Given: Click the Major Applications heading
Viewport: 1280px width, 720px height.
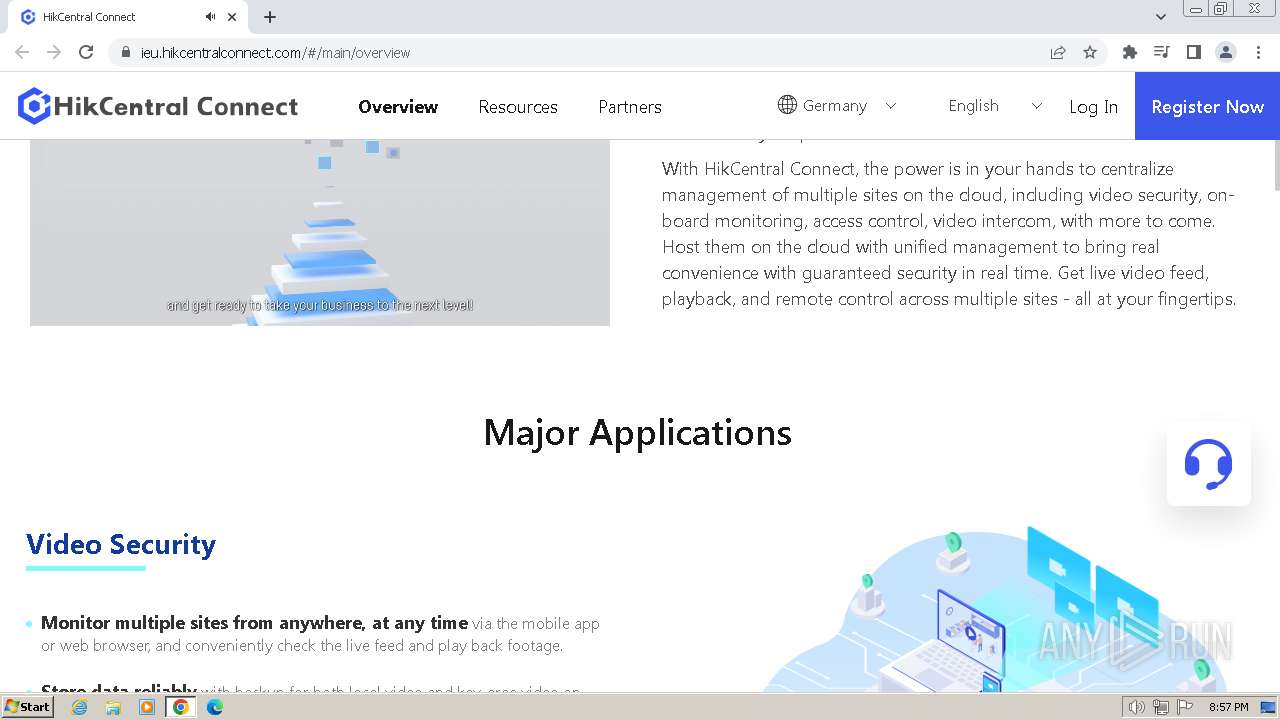Looking at the screenshot, I should tap(638, 432).
